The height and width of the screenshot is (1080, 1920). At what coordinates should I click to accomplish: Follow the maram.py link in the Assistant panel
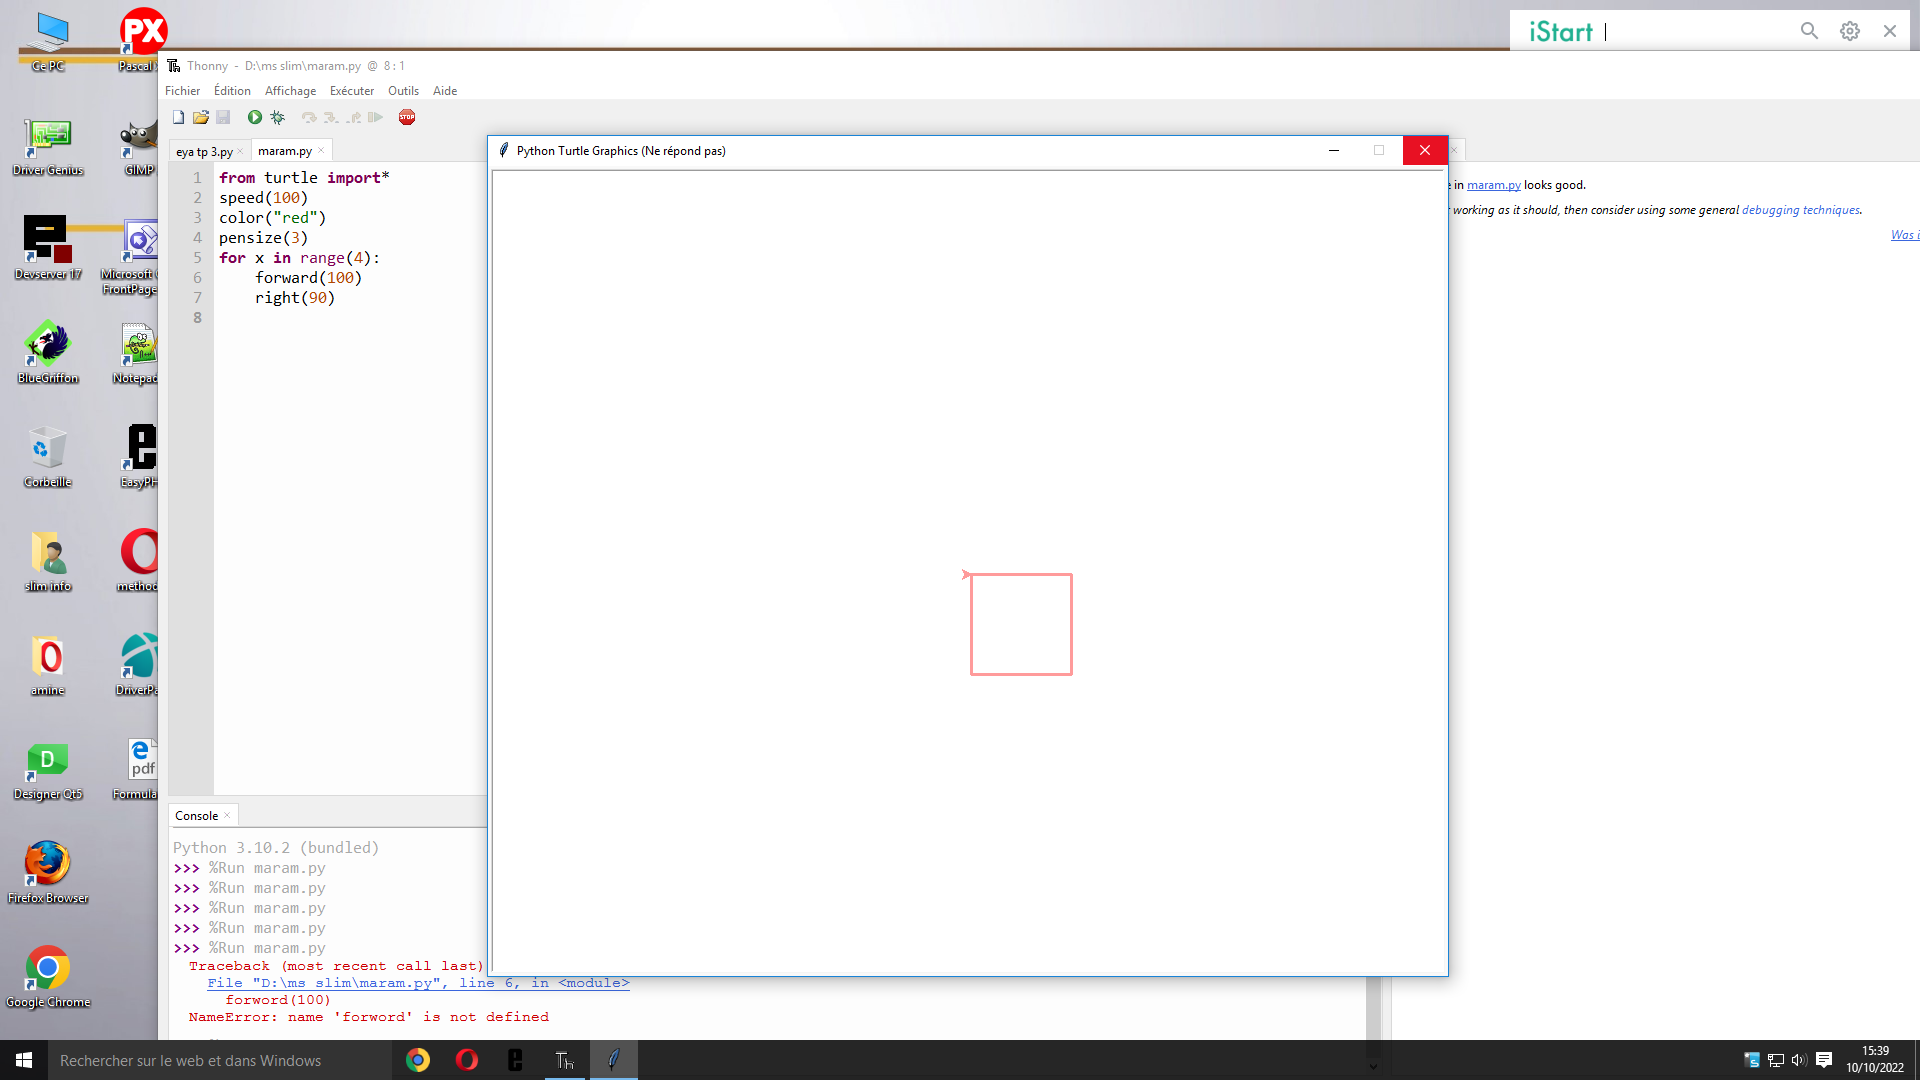click(1493, 185)
